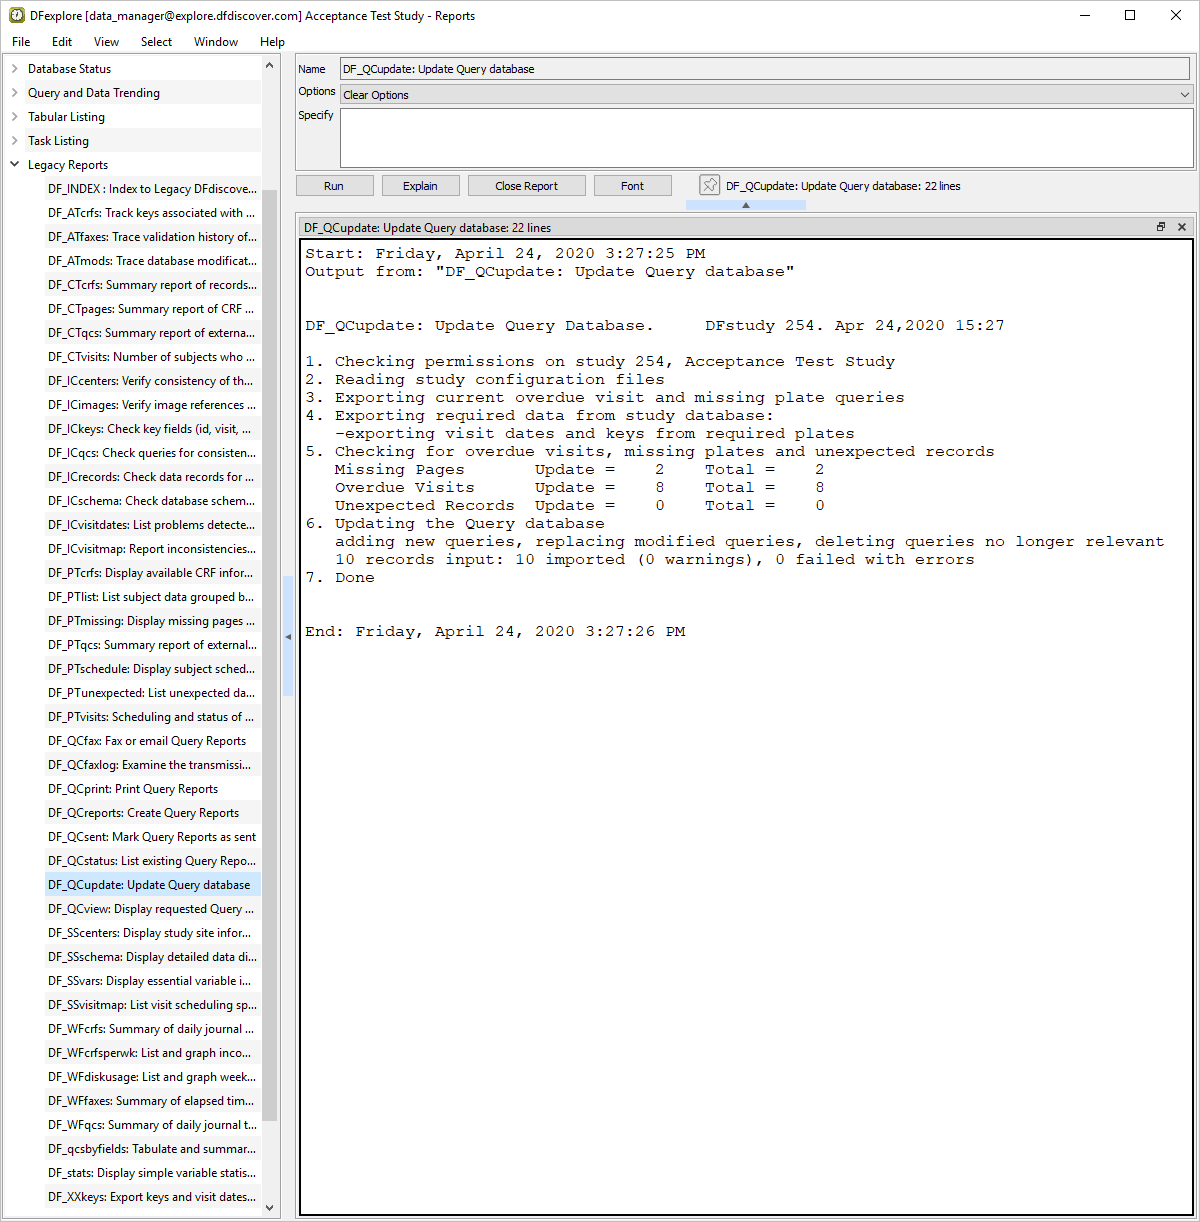Collapse the Legacy Reports section
The height and width of the screenshot is (1222, 1200).
tap(15, 165)
